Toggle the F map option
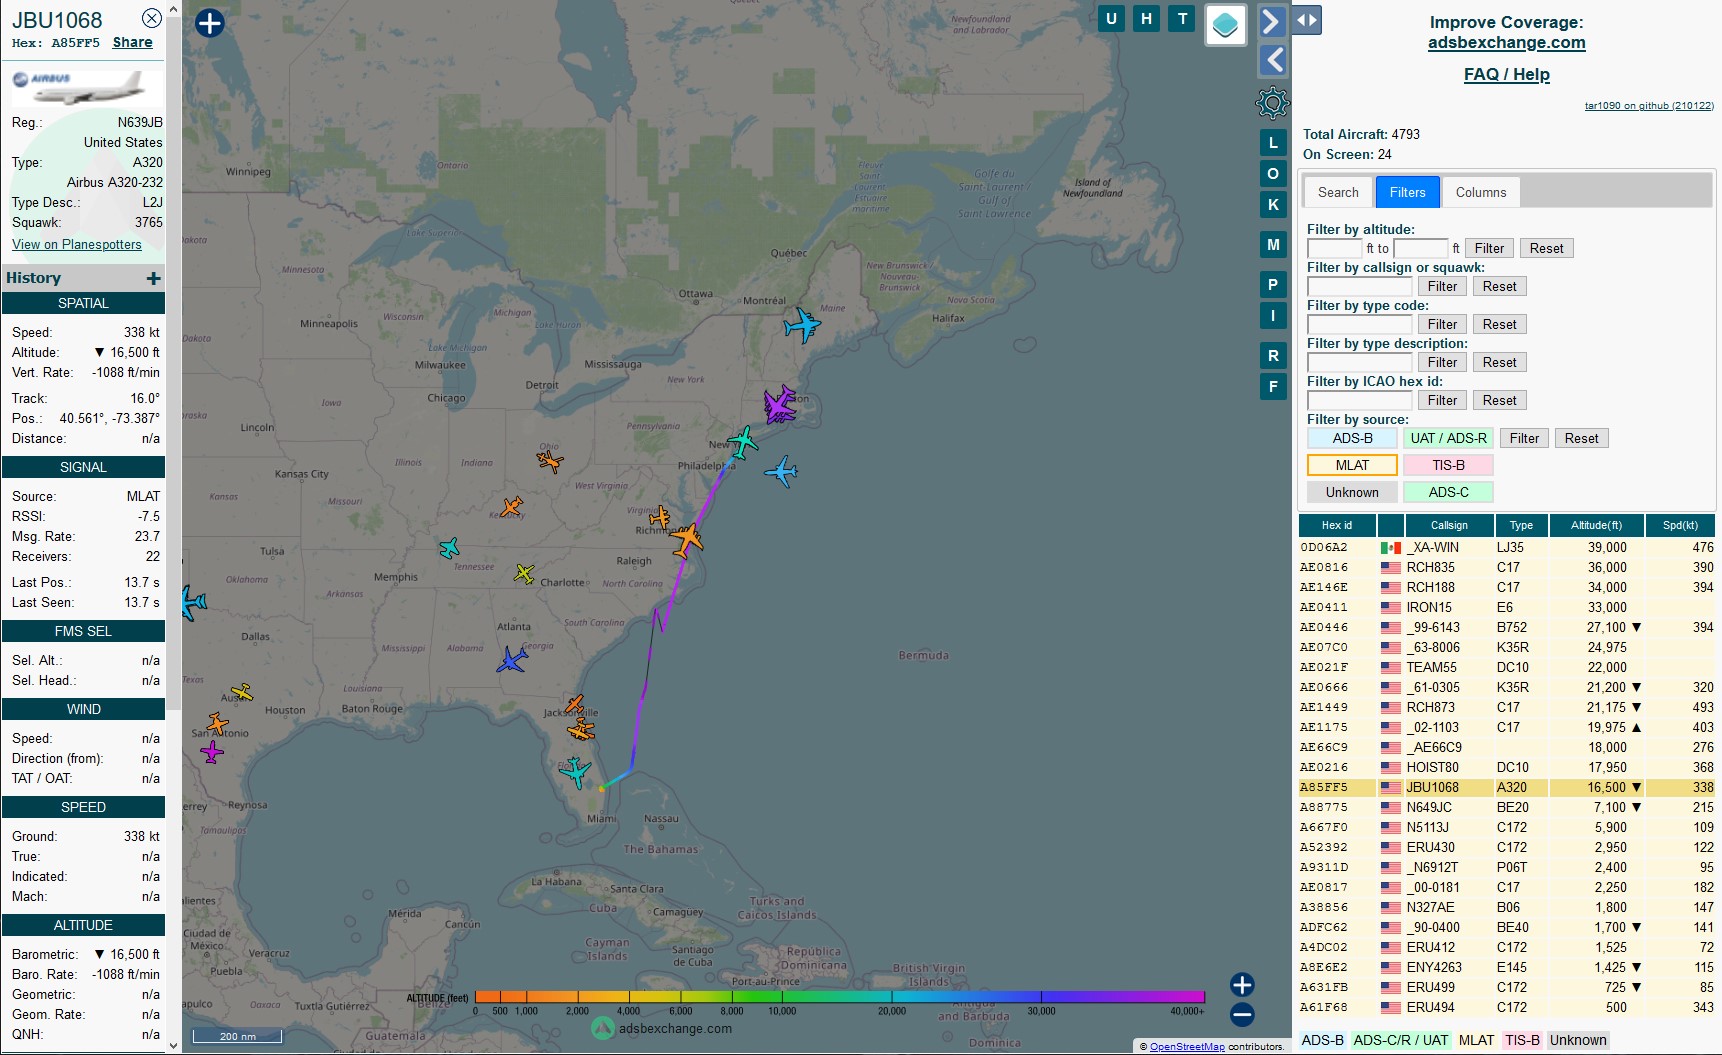Viewport: 1722px width, 1055px height. [1273, 386]
